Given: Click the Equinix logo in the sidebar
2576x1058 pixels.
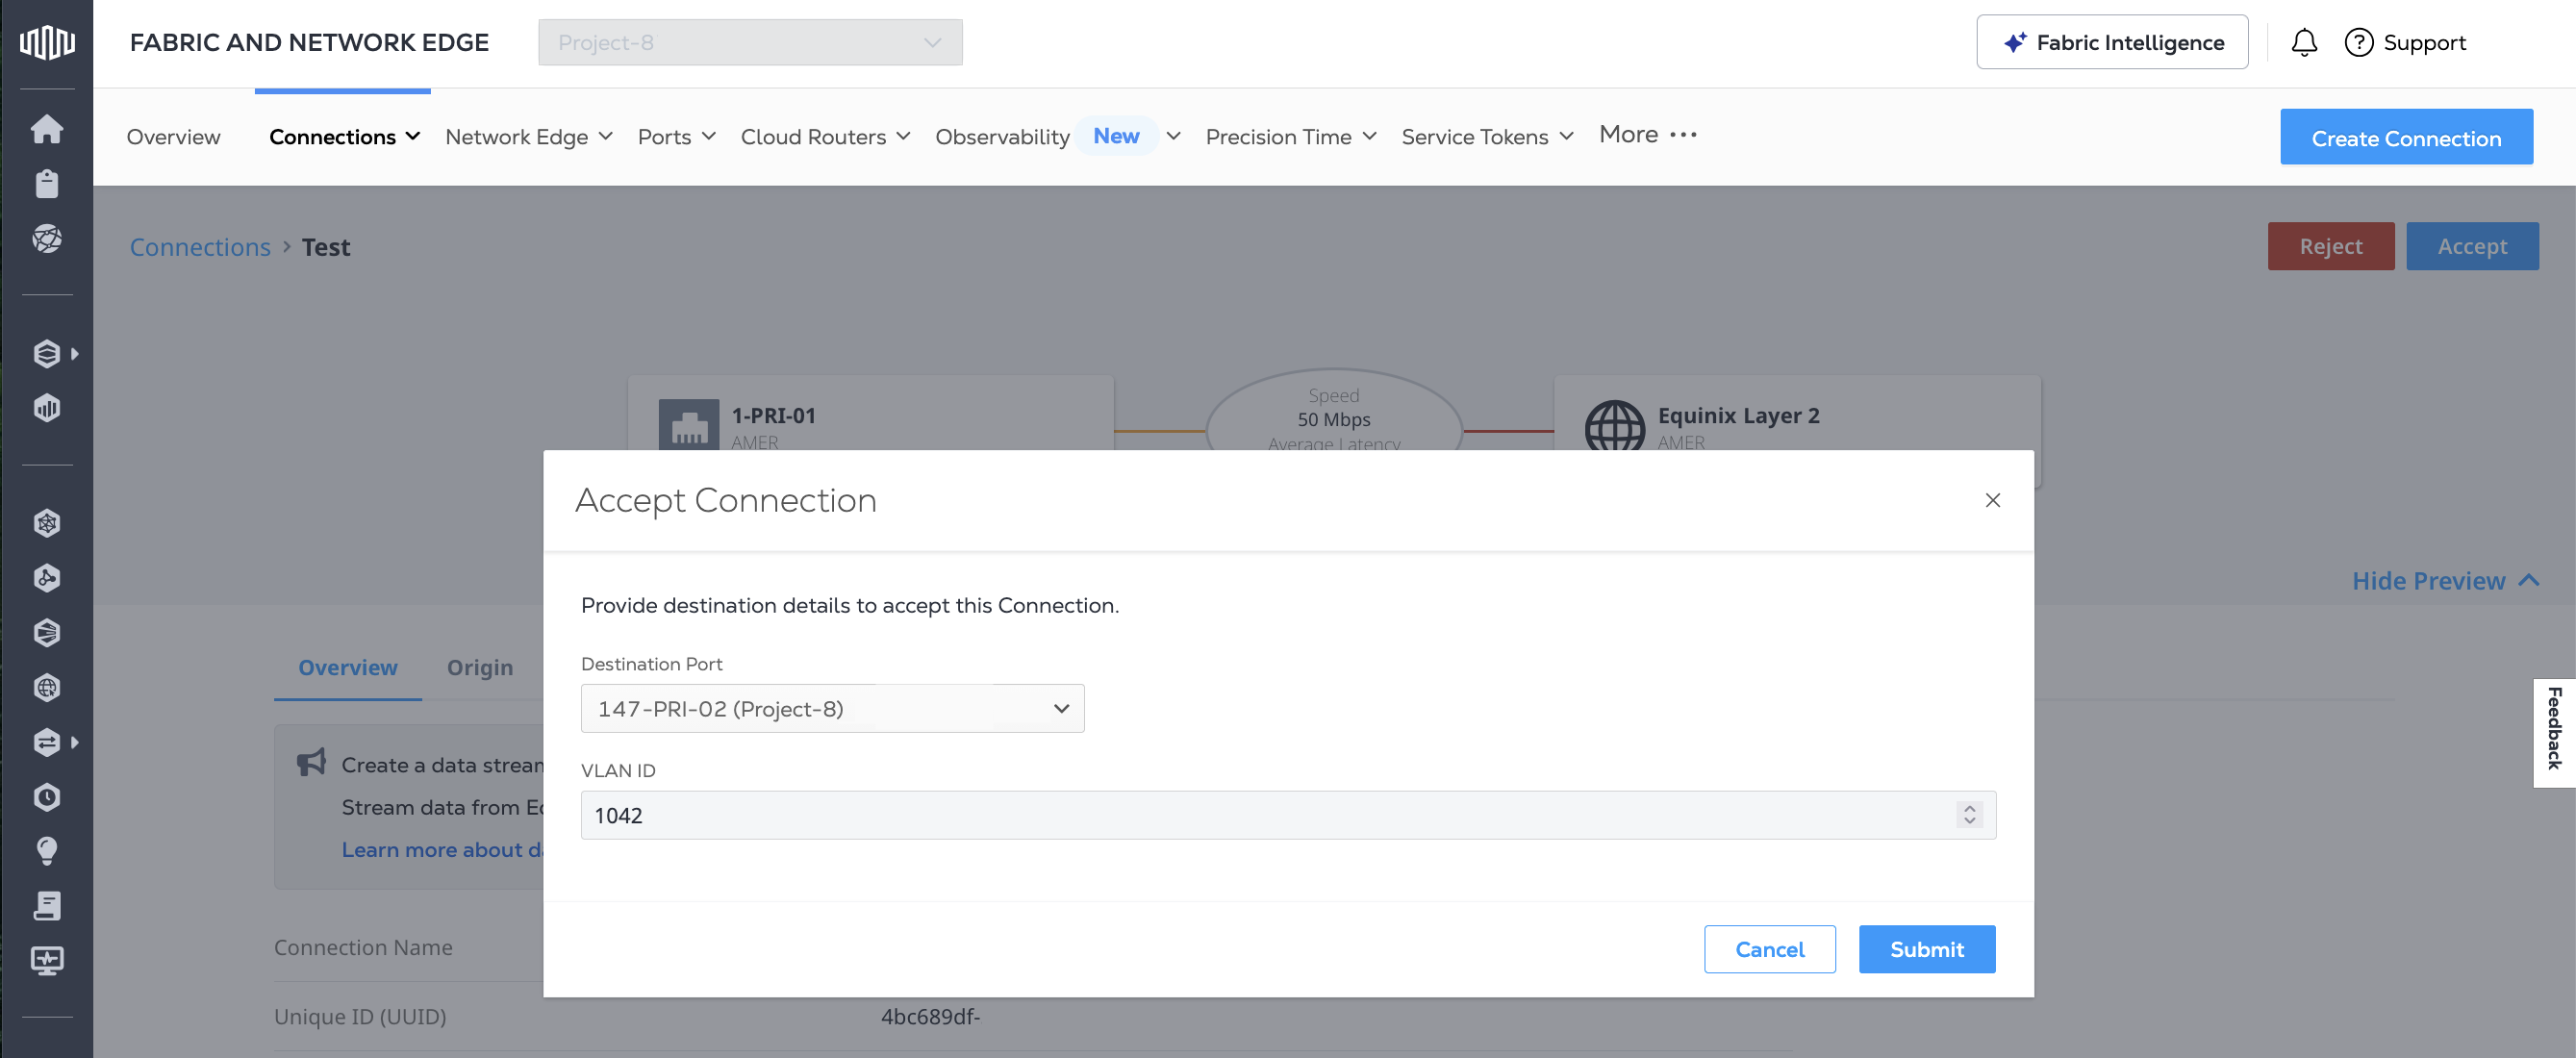Looking at the screenshot, I should (x=47, y=42).
